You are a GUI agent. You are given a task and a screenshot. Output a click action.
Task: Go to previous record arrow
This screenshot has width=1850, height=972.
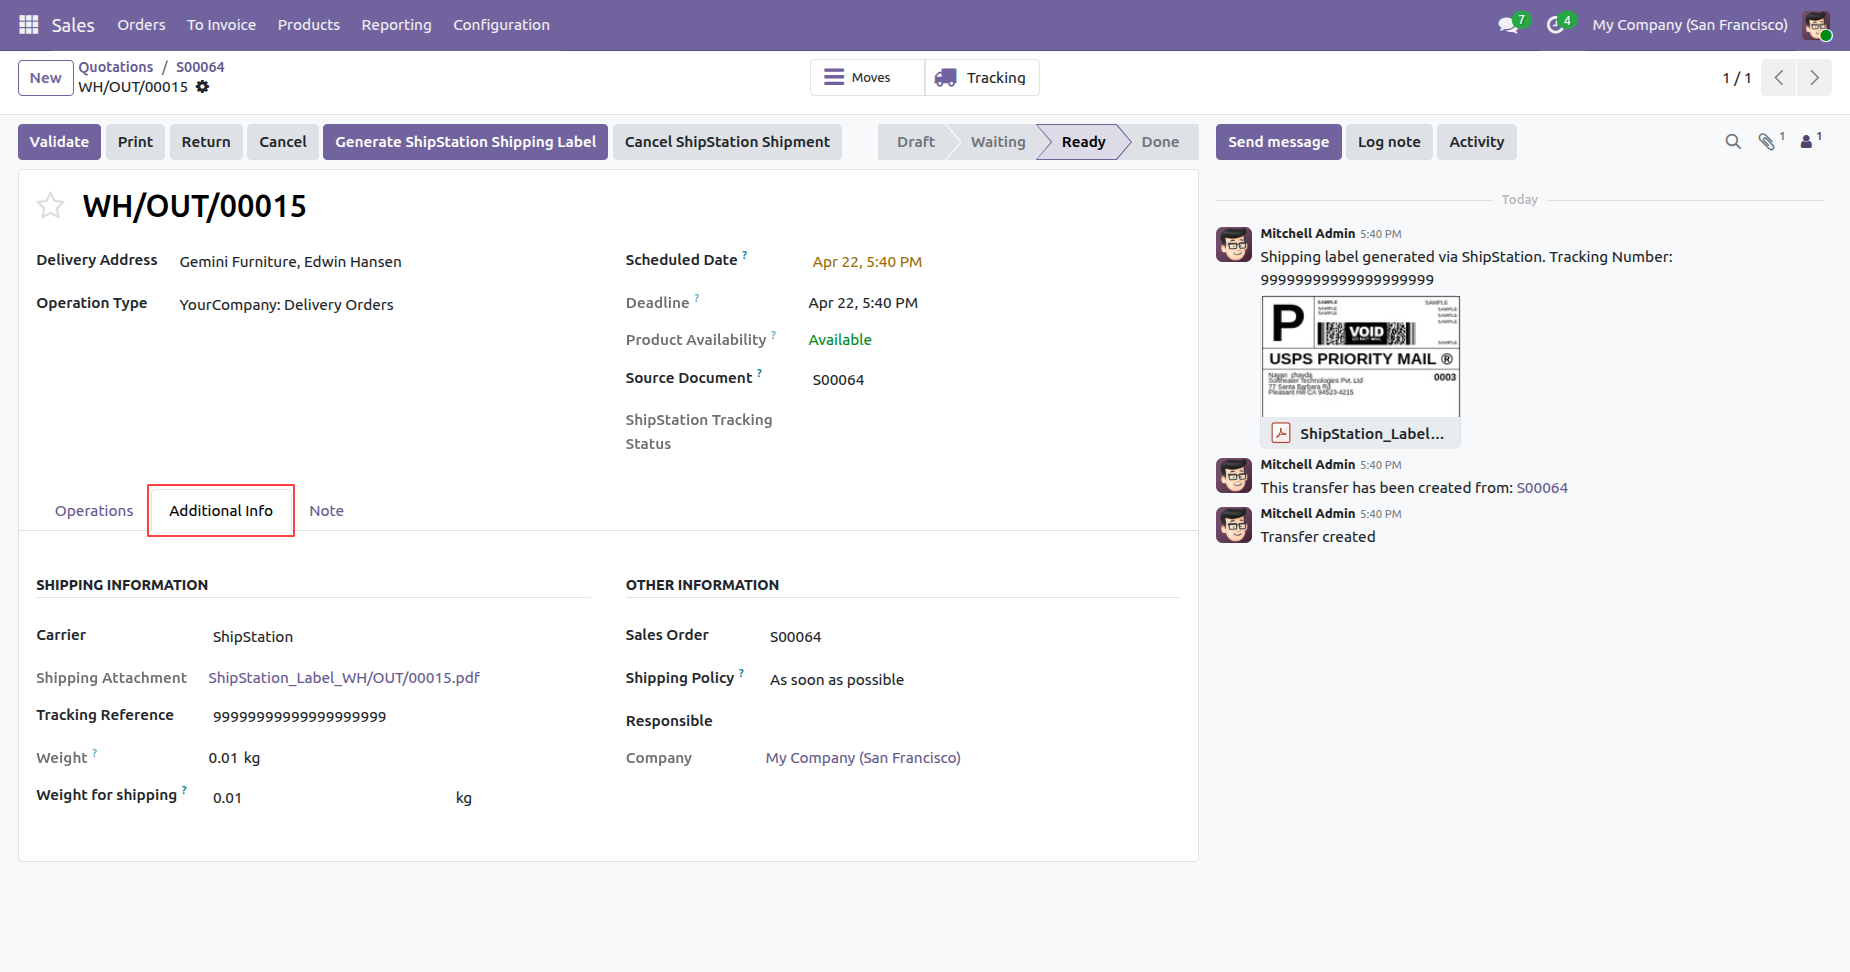click(1779, 78)
